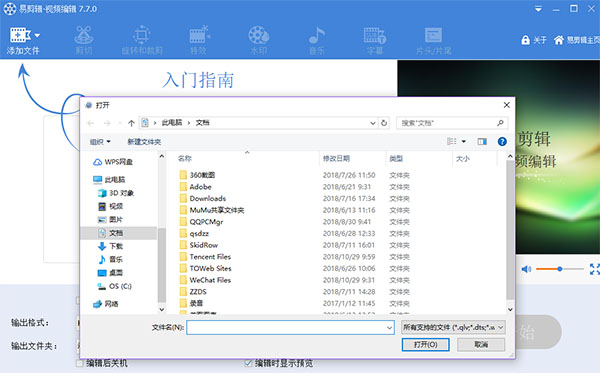Screen dimensions: 600x373
Task: Toggle show preview while editing checkbox
Action: tap(248, 363)
